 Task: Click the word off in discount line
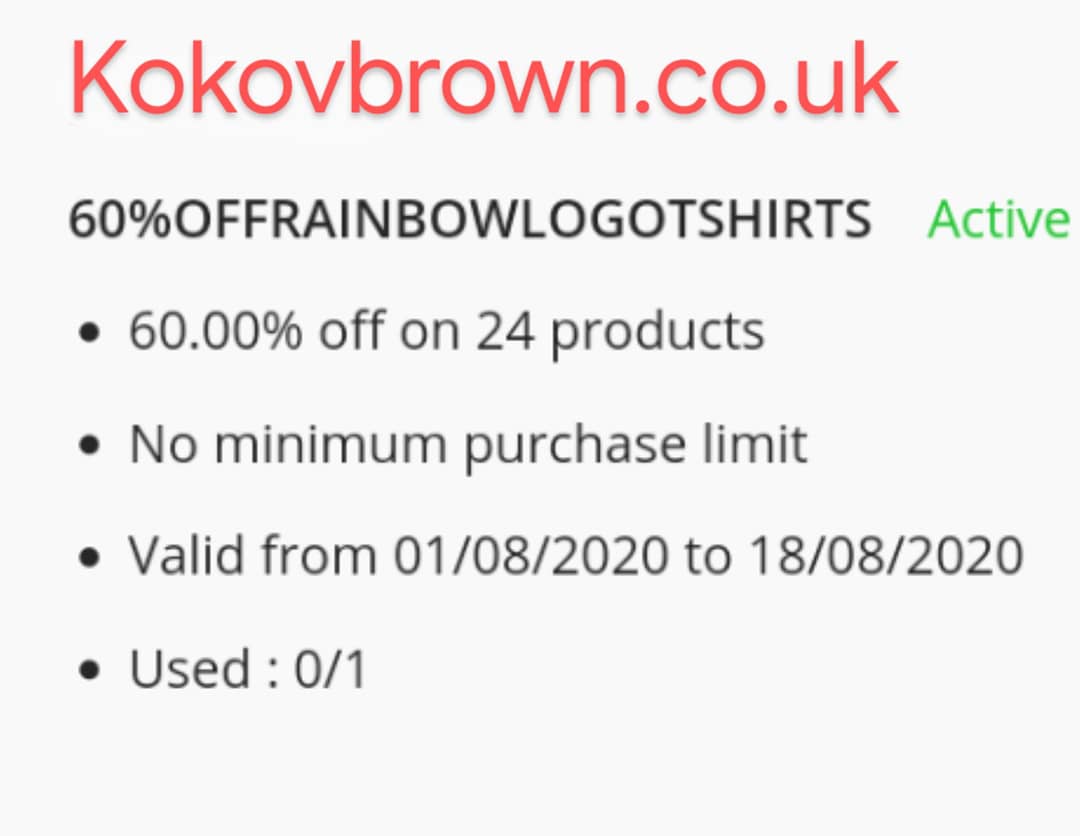tap(351, 331)
